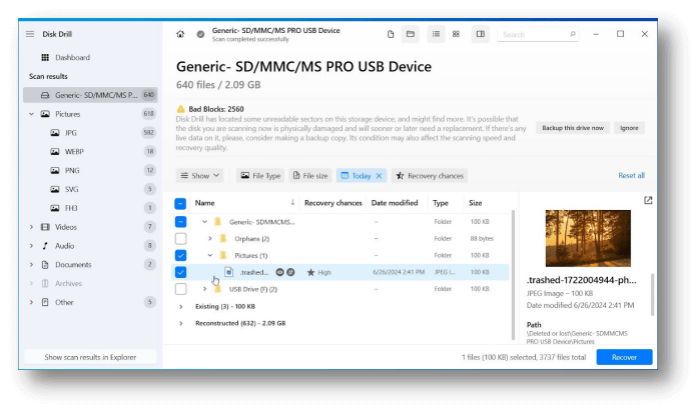Viewport: 699px width, 412px height.
Task: Select the list view layout icon
Action: tap(436, 34)
